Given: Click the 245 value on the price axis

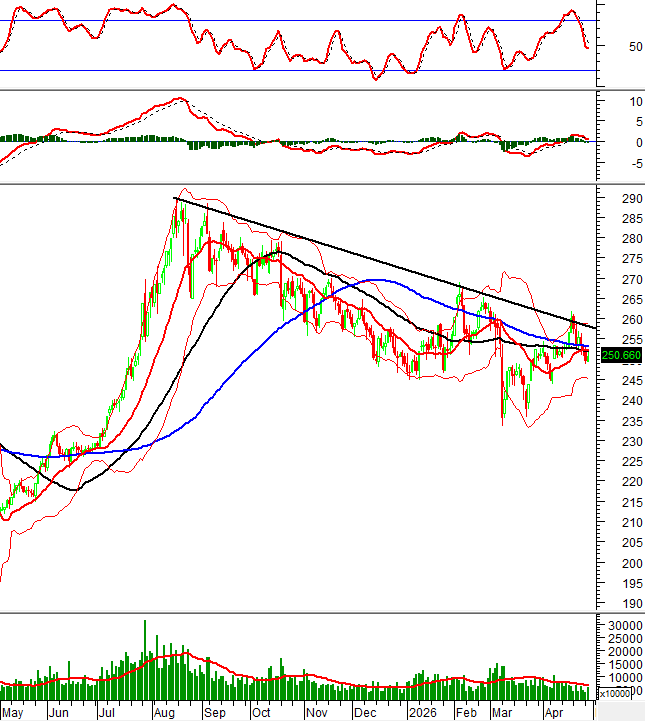Looking at the screenshot, I should 632,381.
